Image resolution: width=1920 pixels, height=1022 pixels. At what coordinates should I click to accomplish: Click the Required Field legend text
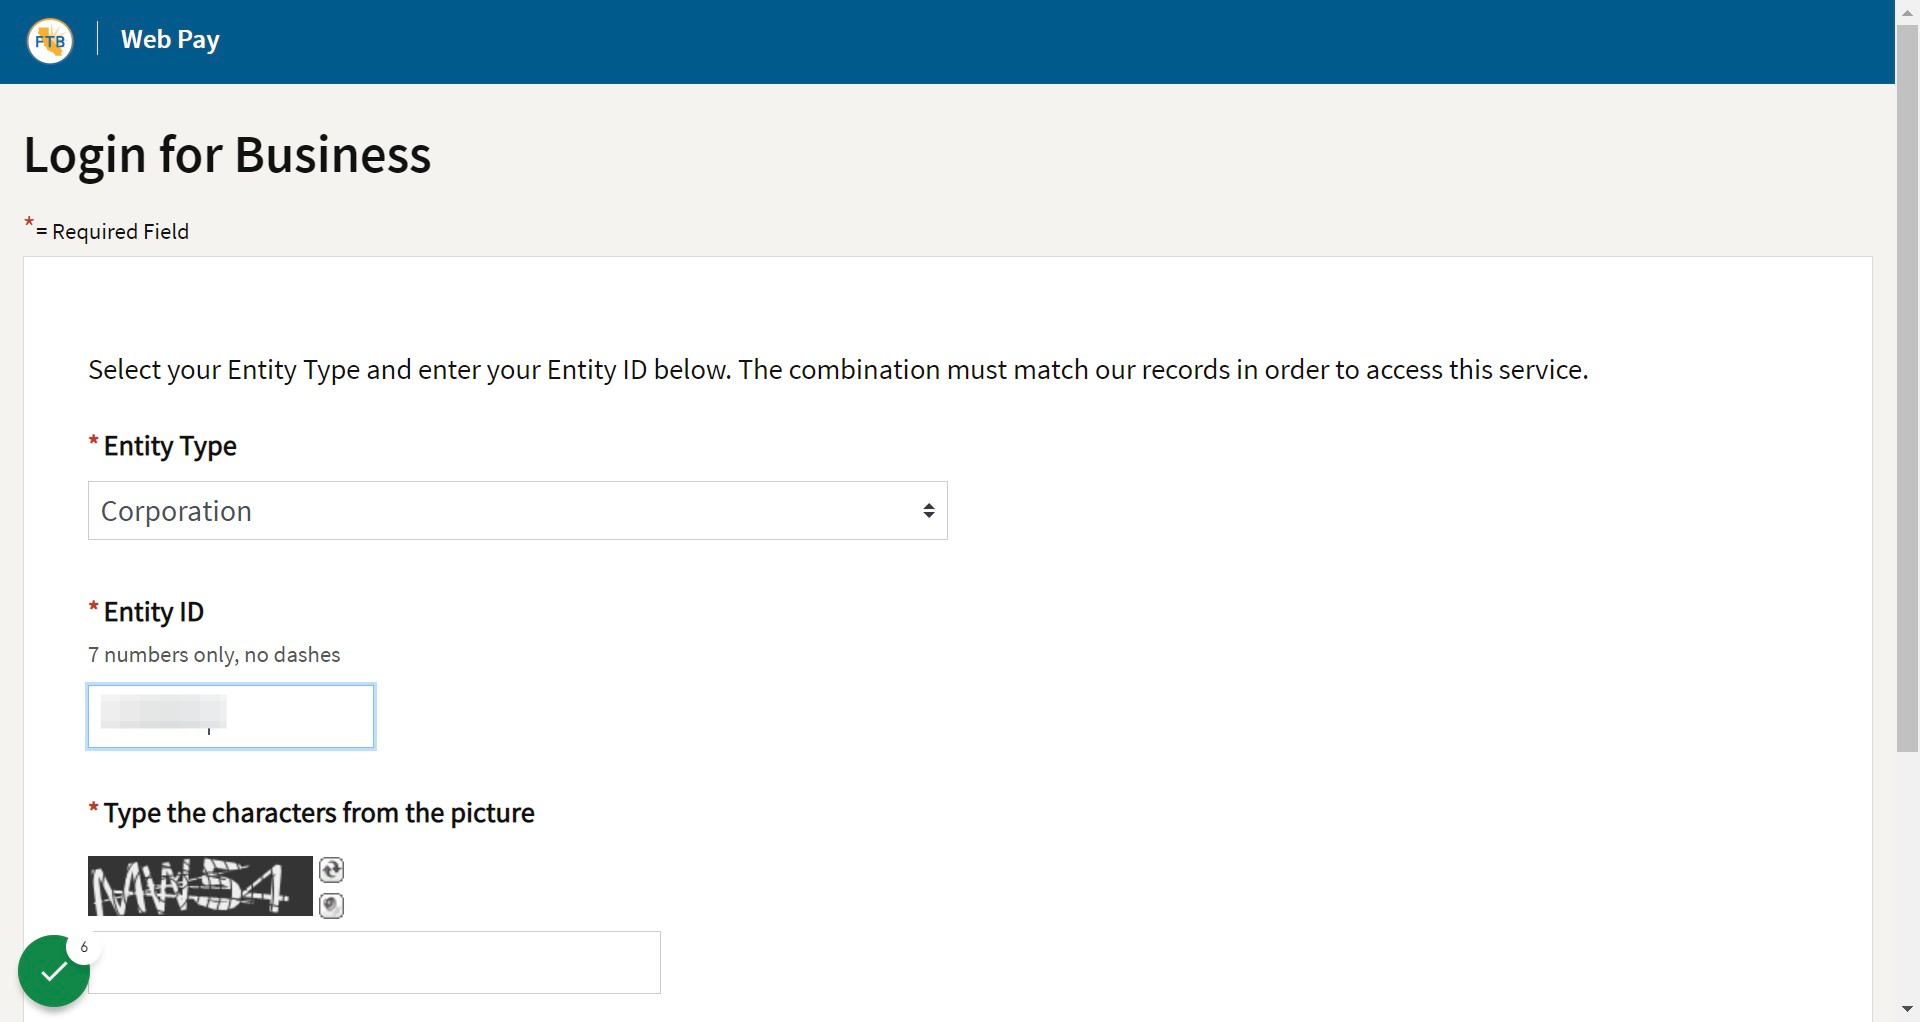[x=120, y=232]
